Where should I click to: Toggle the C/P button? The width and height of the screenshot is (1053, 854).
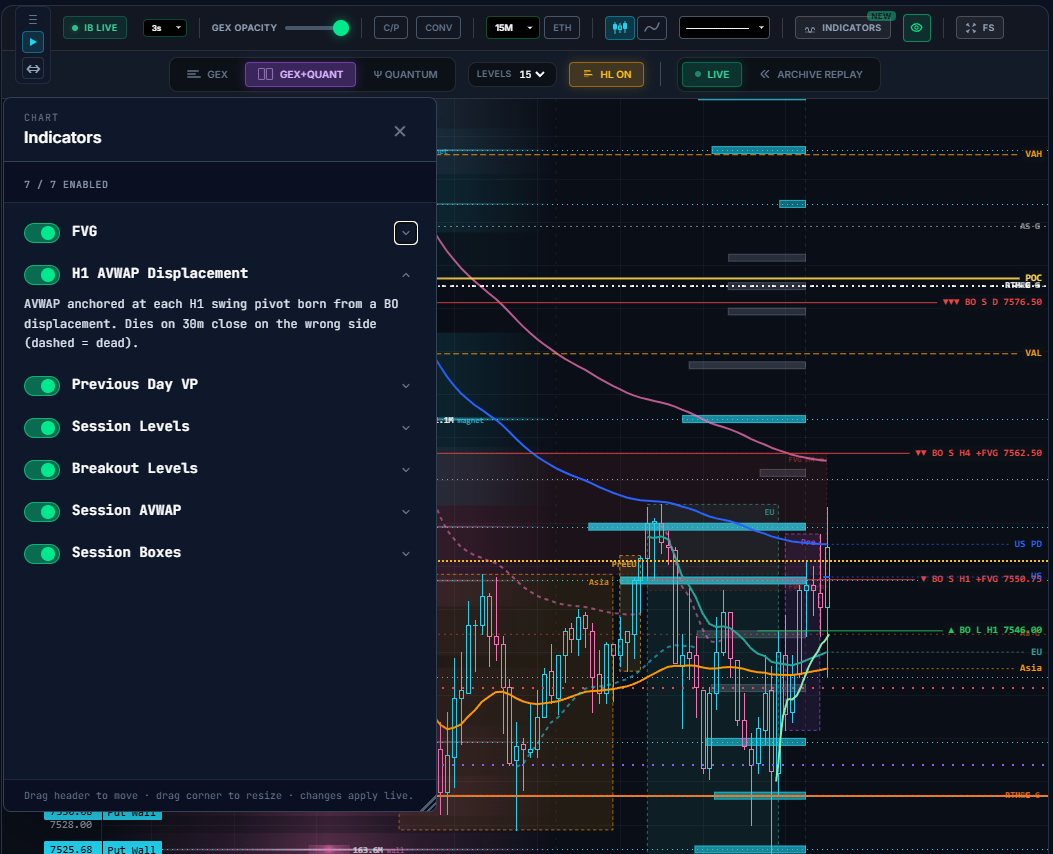(391, 28)
